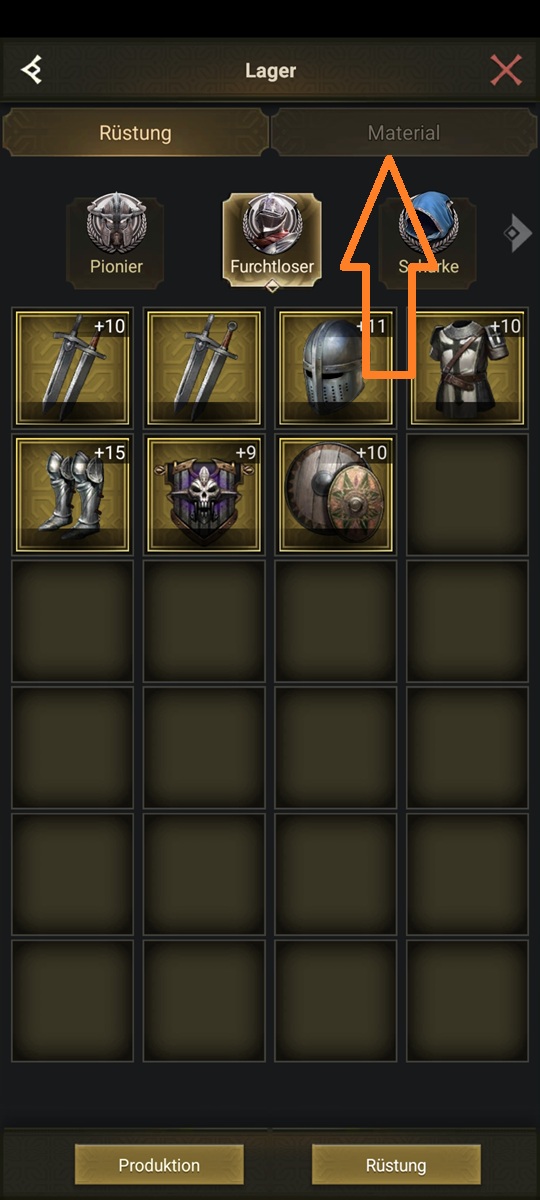
Task: Switch to the Material tab
Action: (404, 133)
